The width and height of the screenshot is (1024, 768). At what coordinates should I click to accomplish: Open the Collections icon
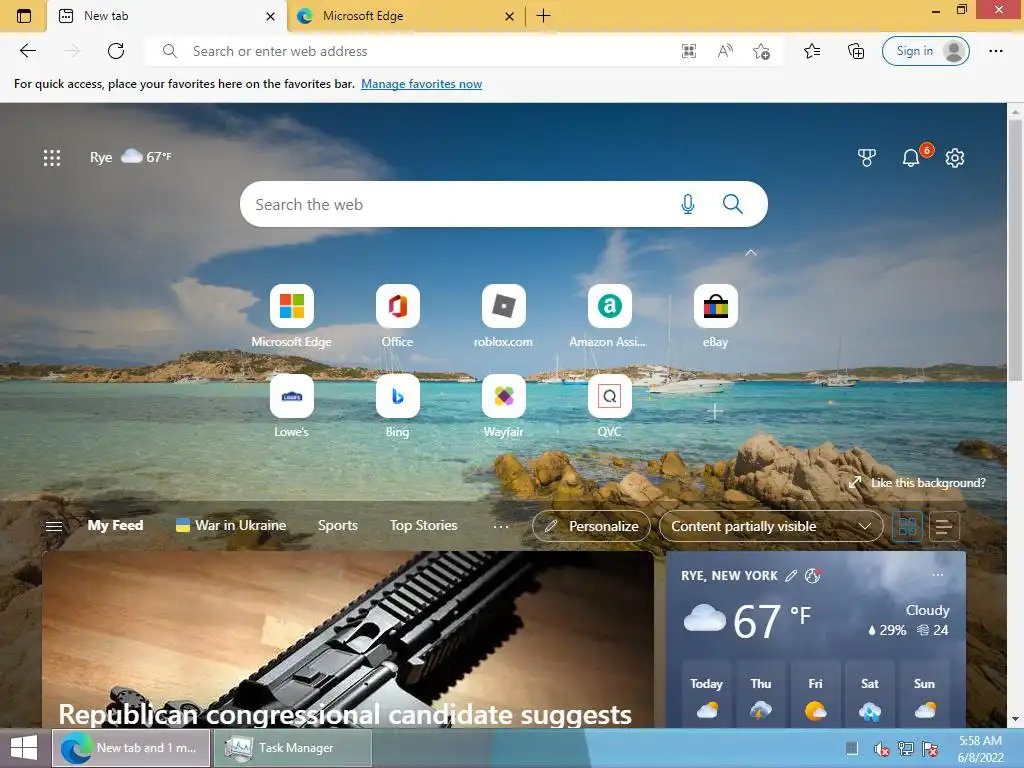click(x=856, y=51)
